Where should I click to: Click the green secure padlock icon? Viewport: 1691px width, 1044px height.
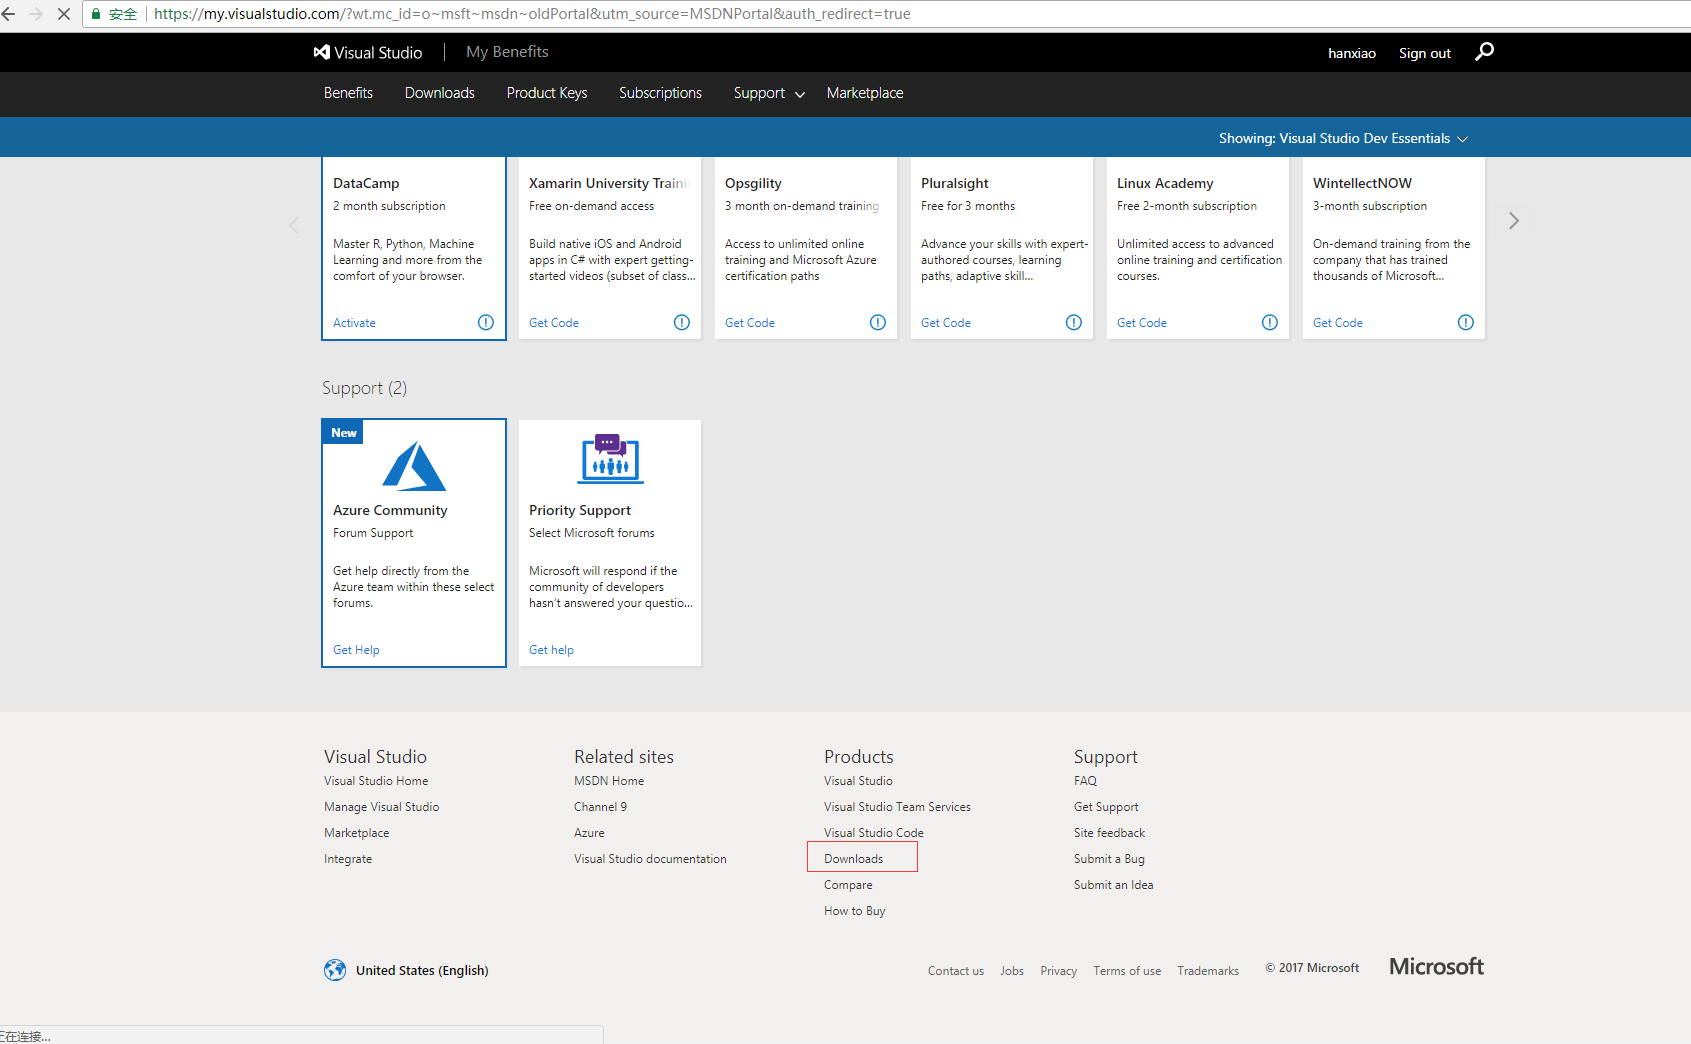point(96,14)
